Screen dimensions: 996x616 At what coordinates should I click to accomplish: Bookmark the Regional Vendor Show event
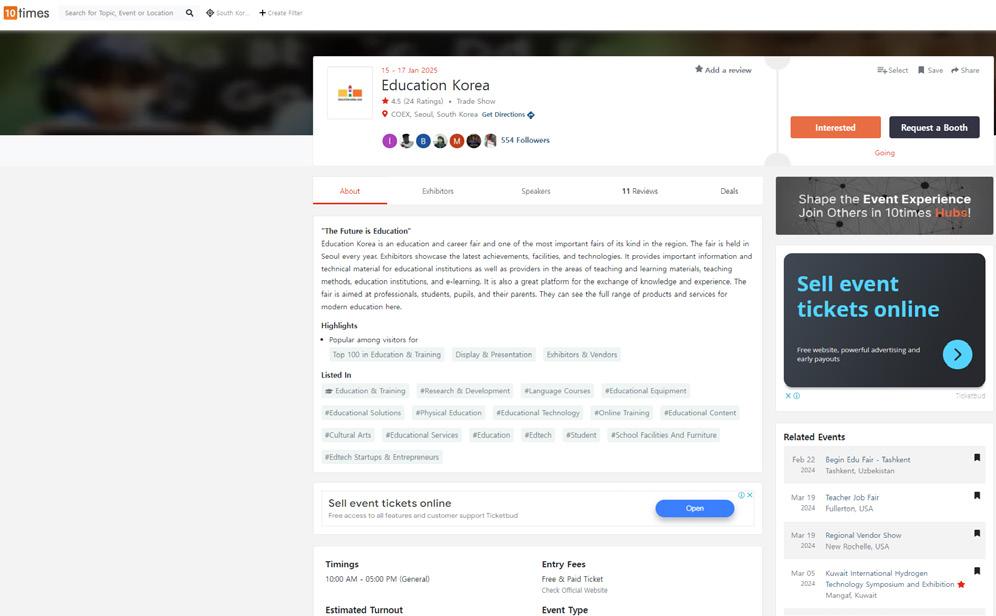[x=977, y=533]
